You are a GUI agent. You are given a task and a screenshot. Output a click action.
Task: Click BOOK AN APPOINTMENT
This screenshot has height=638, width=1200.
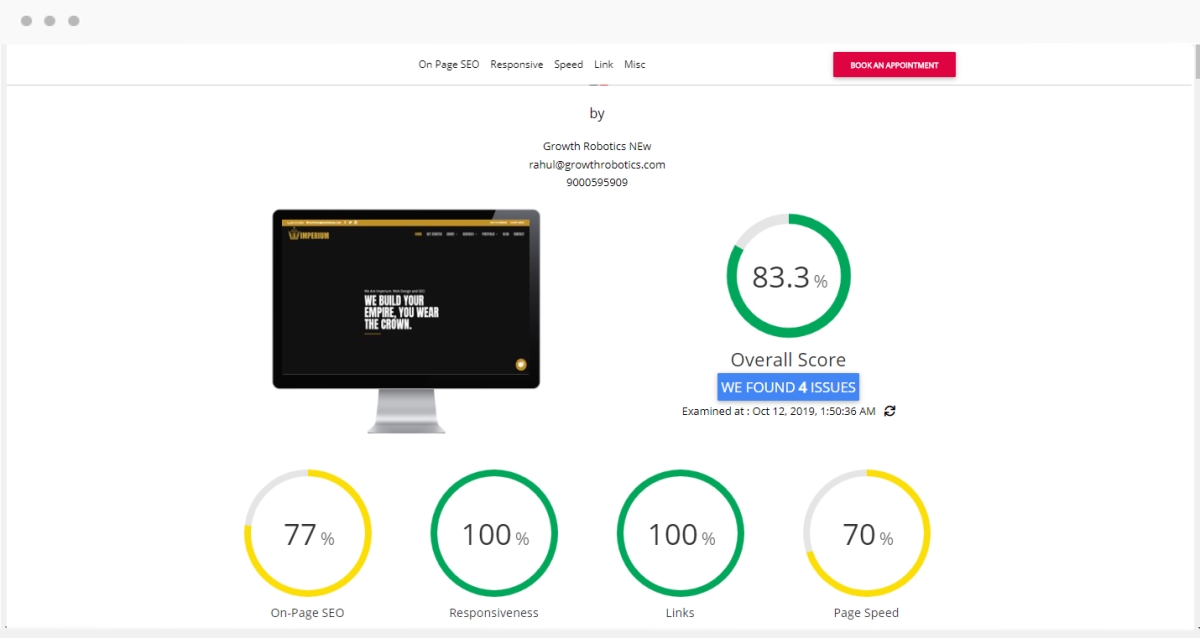click(893, 64)
